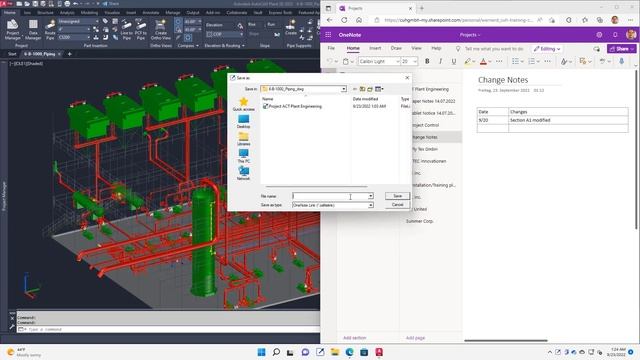Click Tell me what you want to do box
Screen dimensions: 640x360
493,49
